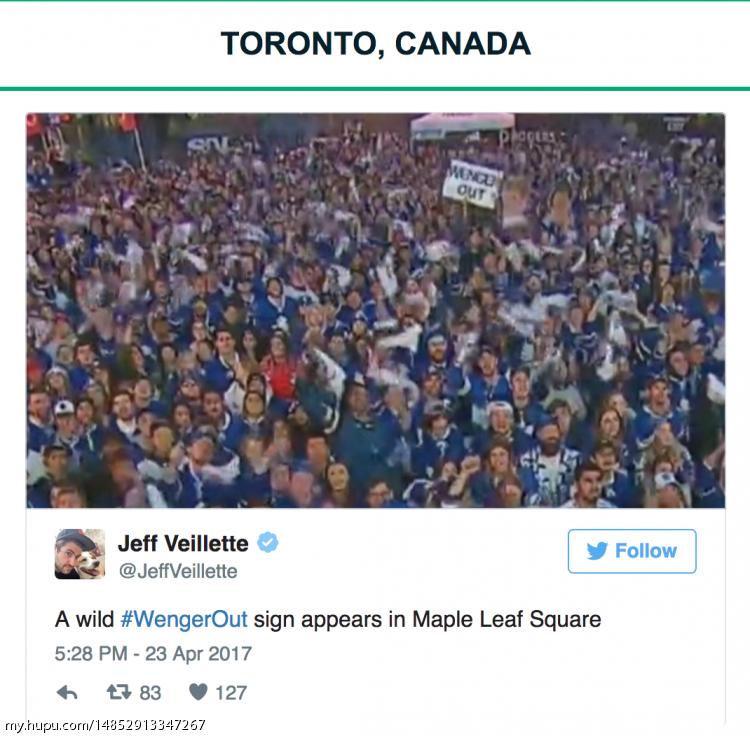The image size is (750, 736).
Task: Click the like count 127
Action: (x=231, y=692)
